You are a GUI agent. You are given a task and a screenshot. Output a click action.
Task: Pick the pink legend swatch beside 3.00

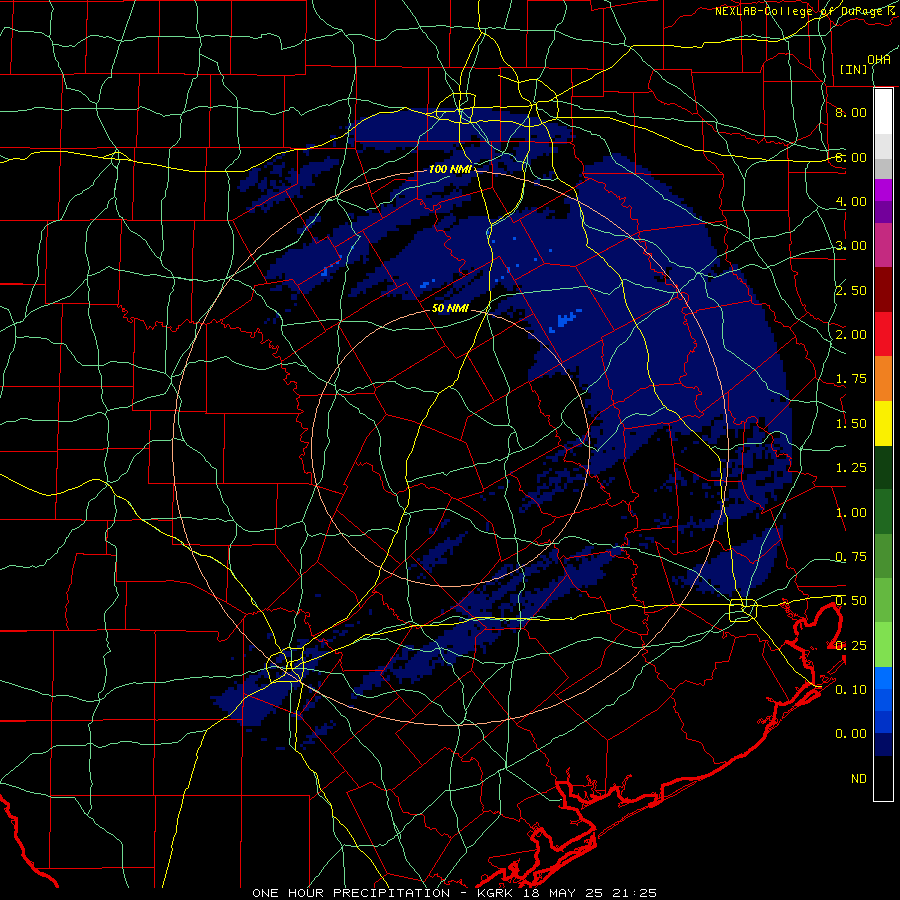tap(883, 245)
